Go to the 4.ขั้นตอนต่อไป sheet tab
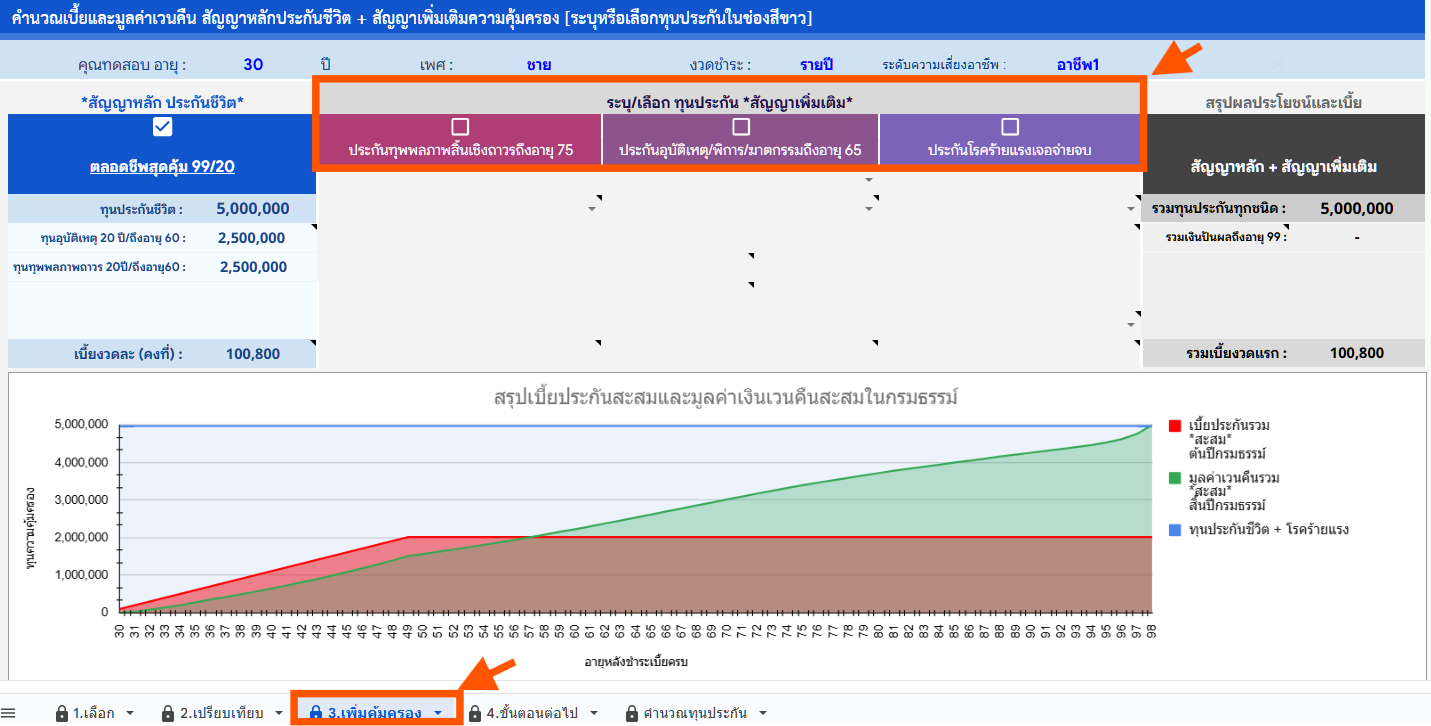Image resolution: width=1431 pixels, height=726 pixels. click(x=529, y=713)
